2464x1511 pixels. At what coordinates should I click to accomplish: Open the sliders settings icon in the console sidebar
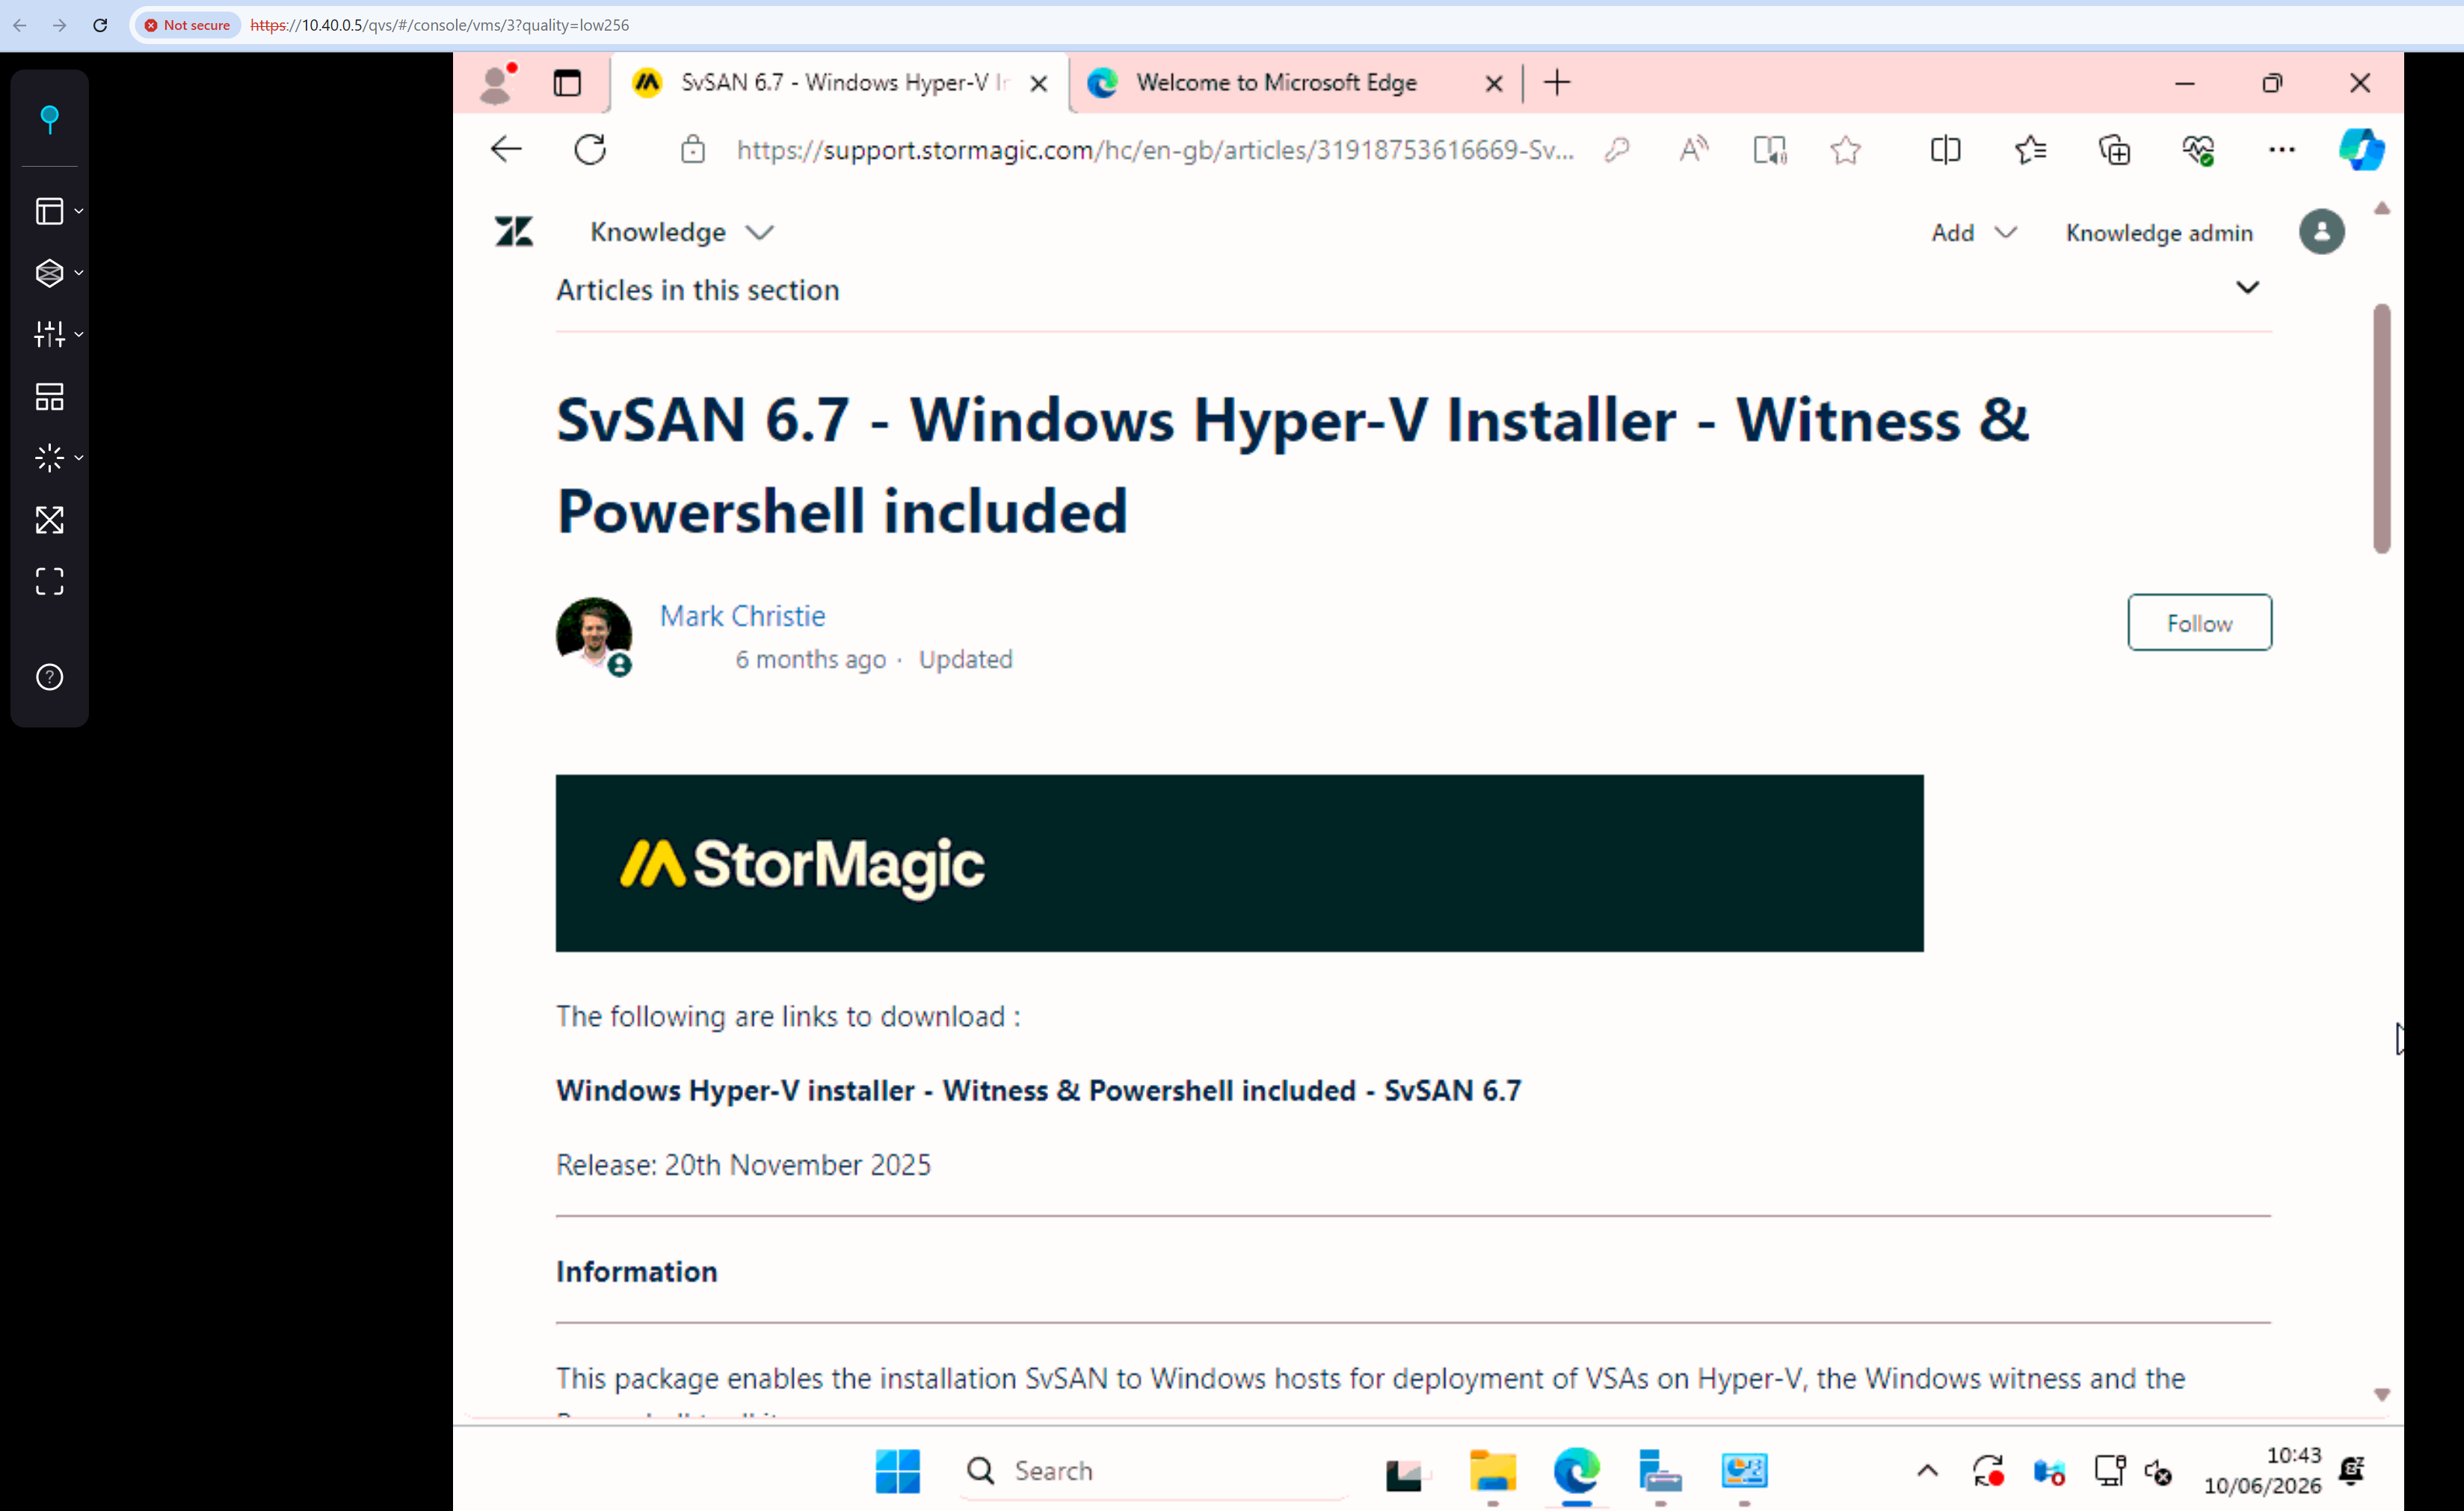49,334
